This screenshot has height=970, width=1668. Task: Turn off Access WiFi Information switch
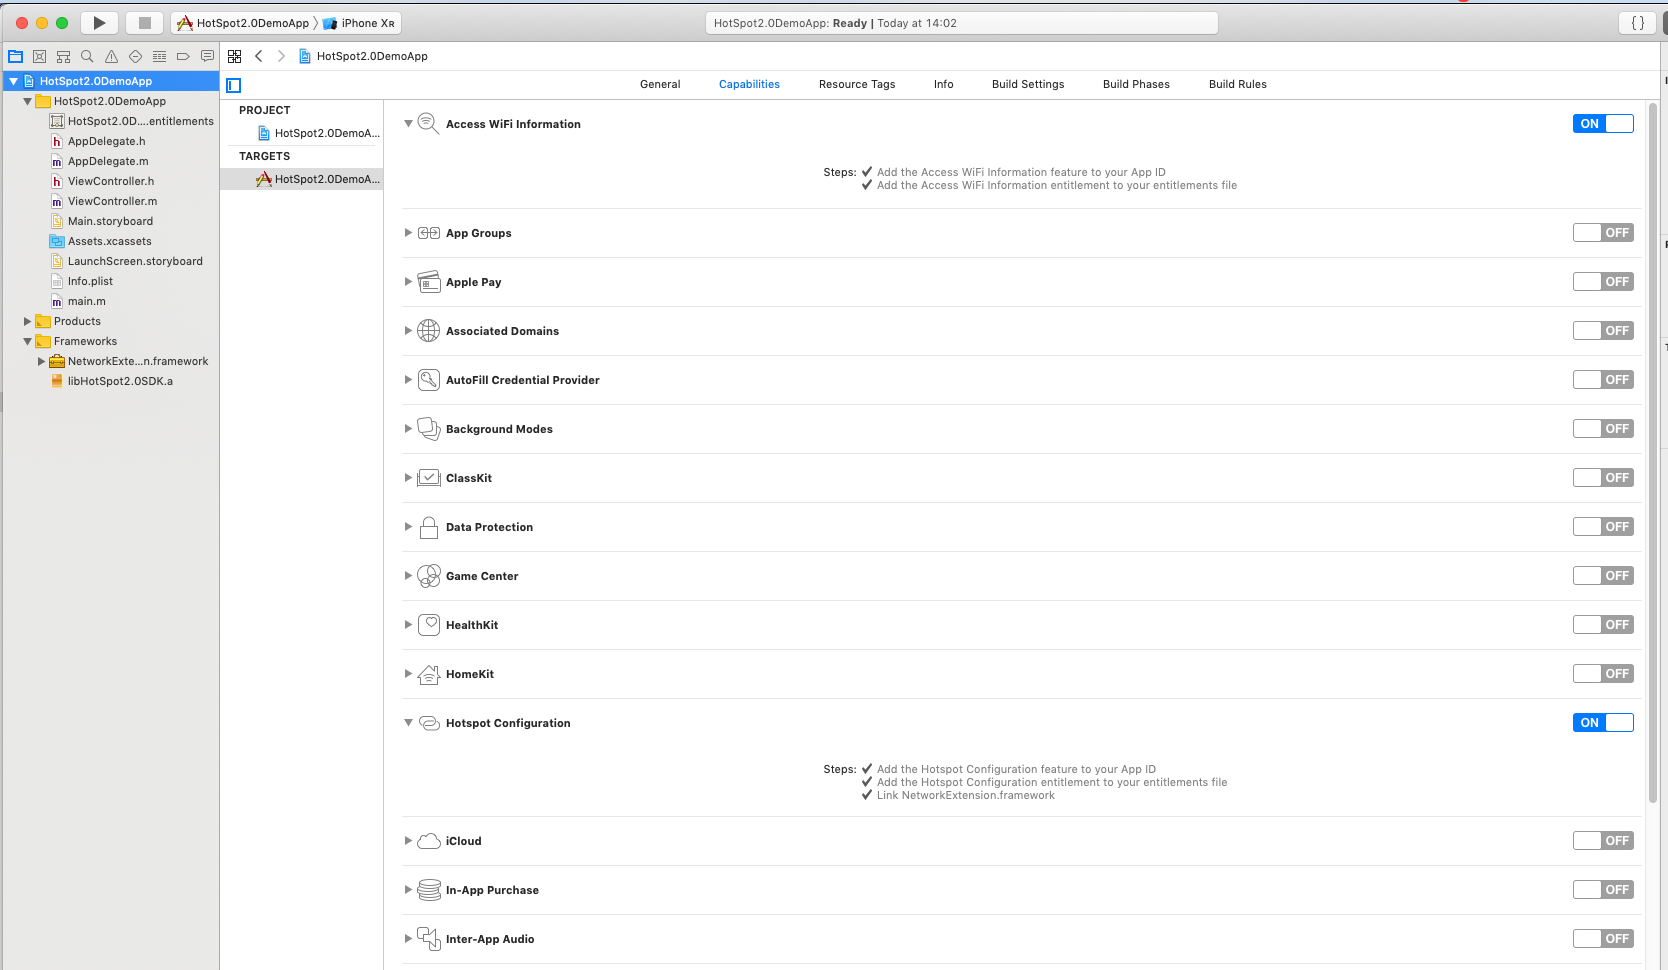tap(1603, 124)
